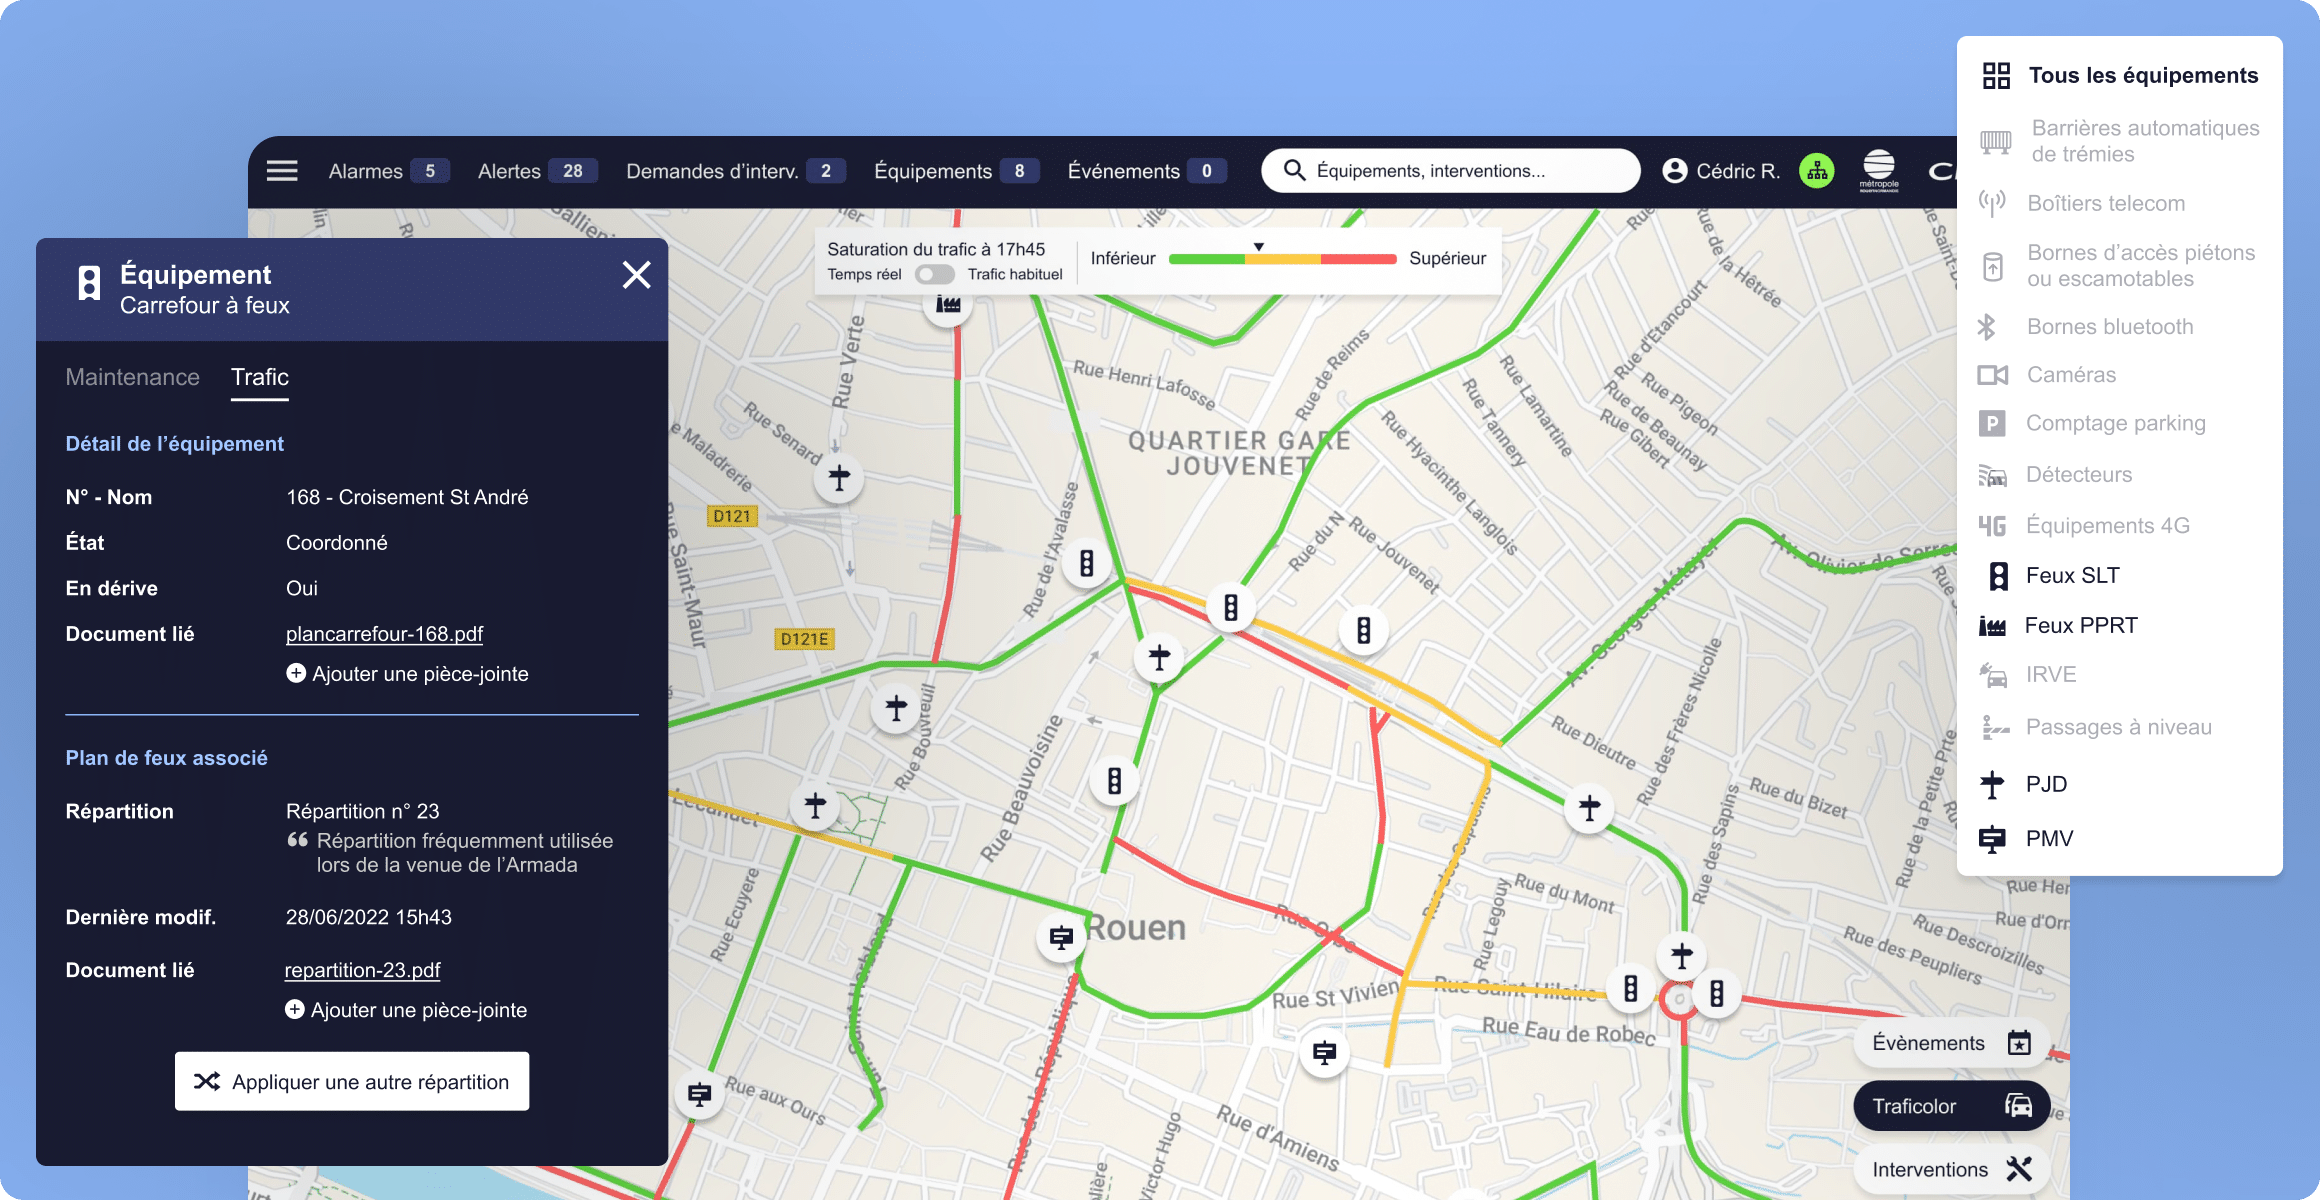The height and width of the screenshot is (1200, 2320).
Task: Click the Équipements 4G icon
Action: (x=1992, y=526)
